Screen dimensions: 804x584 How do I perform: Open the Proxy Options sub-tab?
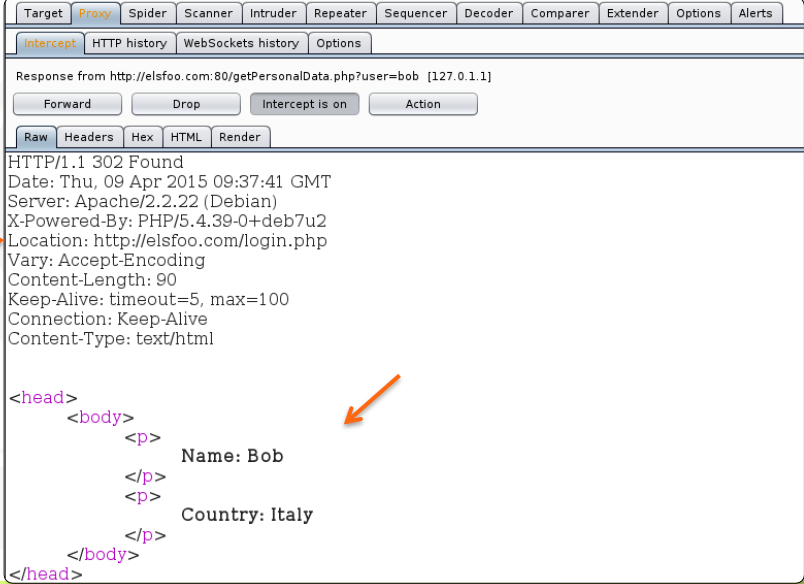pos(339,44)
